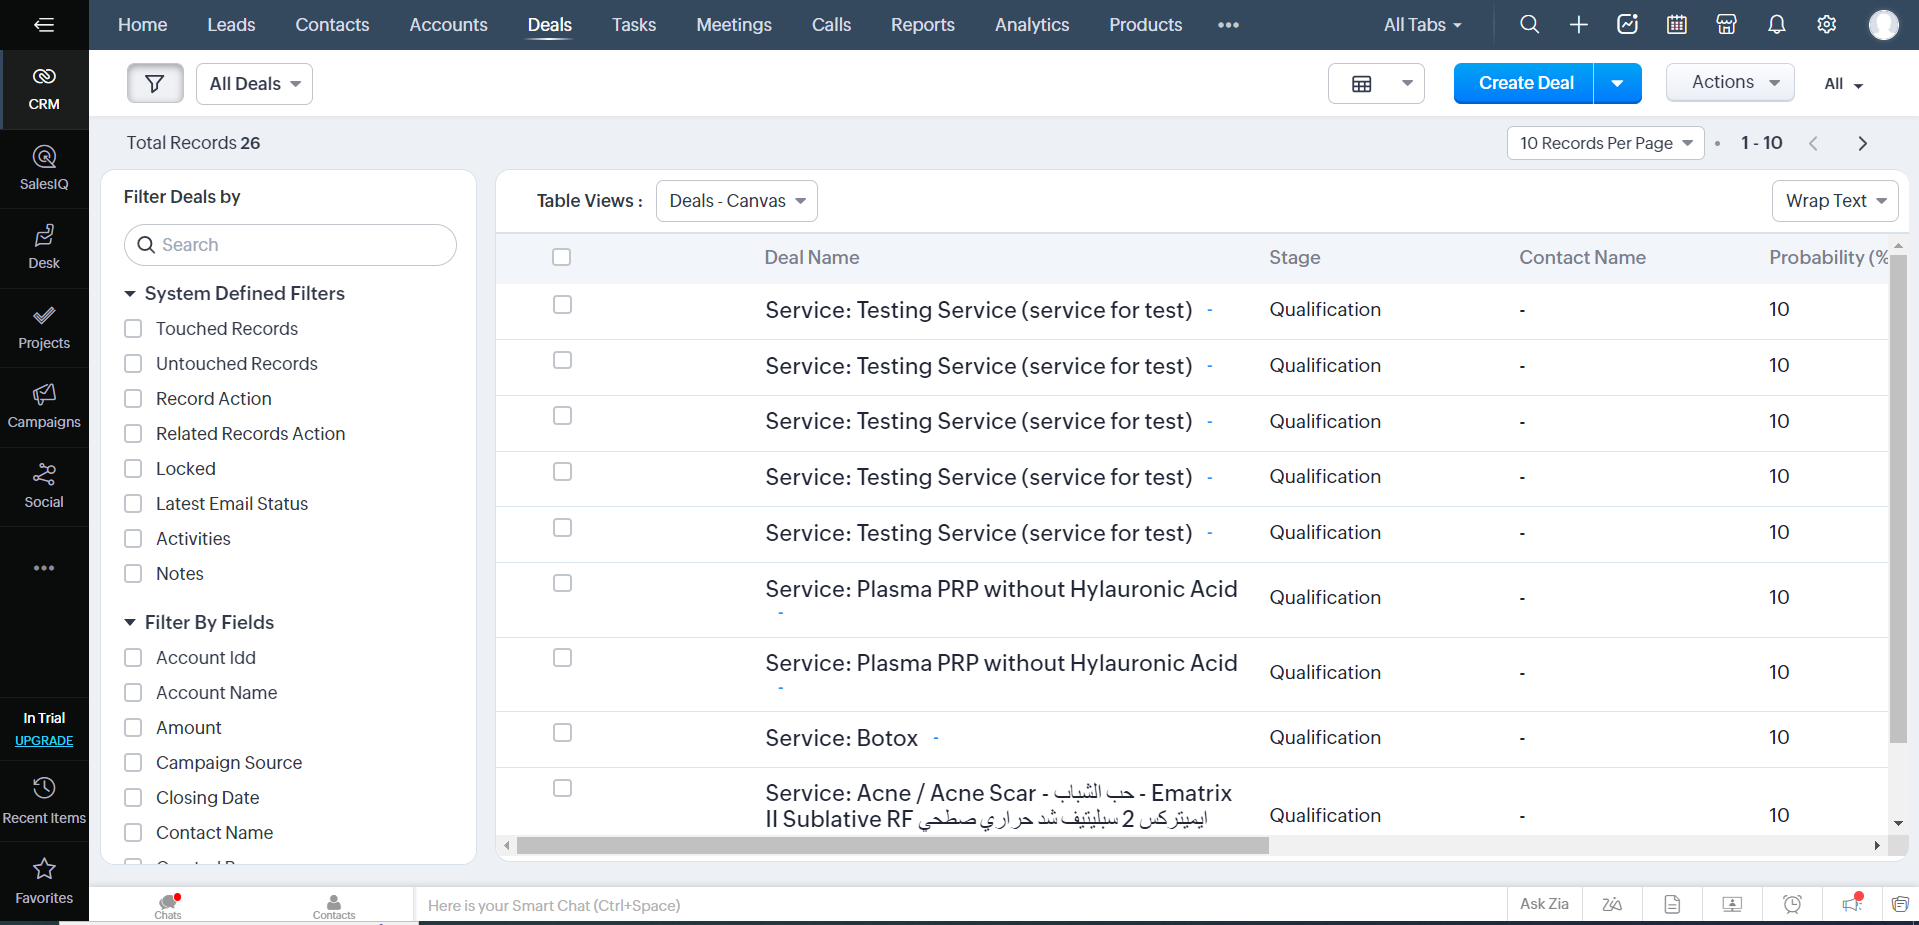1919x925 pixels.
Task: Check the Untouched Records filter
Action: tap(133, 364)
